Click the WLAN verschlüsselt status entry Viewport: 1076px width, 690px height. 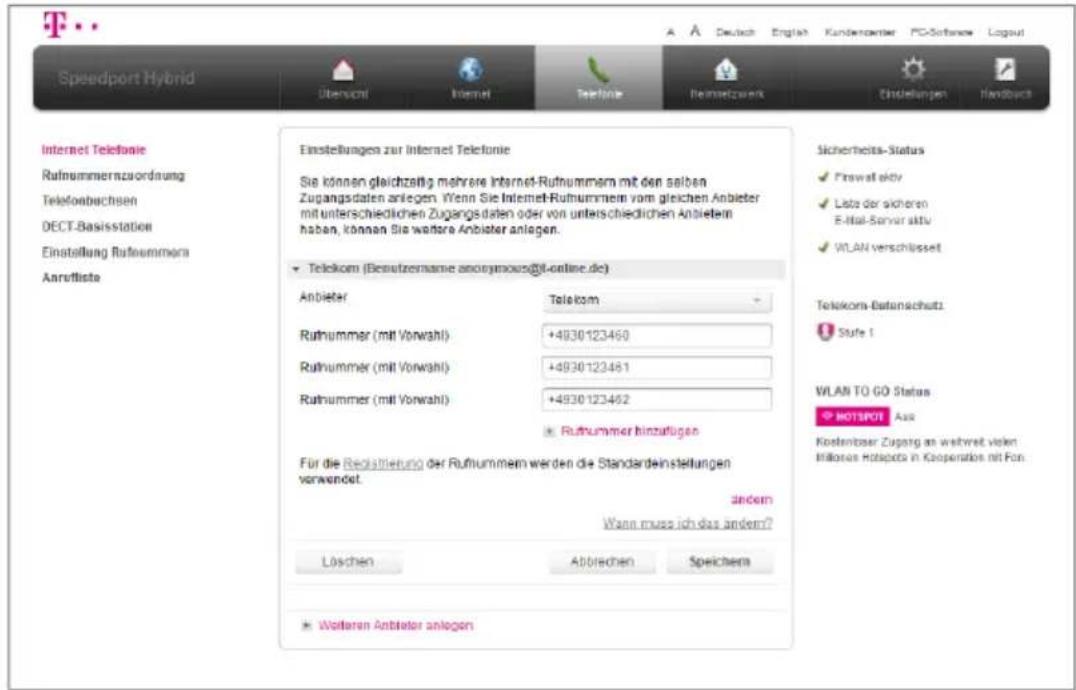coord(879,248)
